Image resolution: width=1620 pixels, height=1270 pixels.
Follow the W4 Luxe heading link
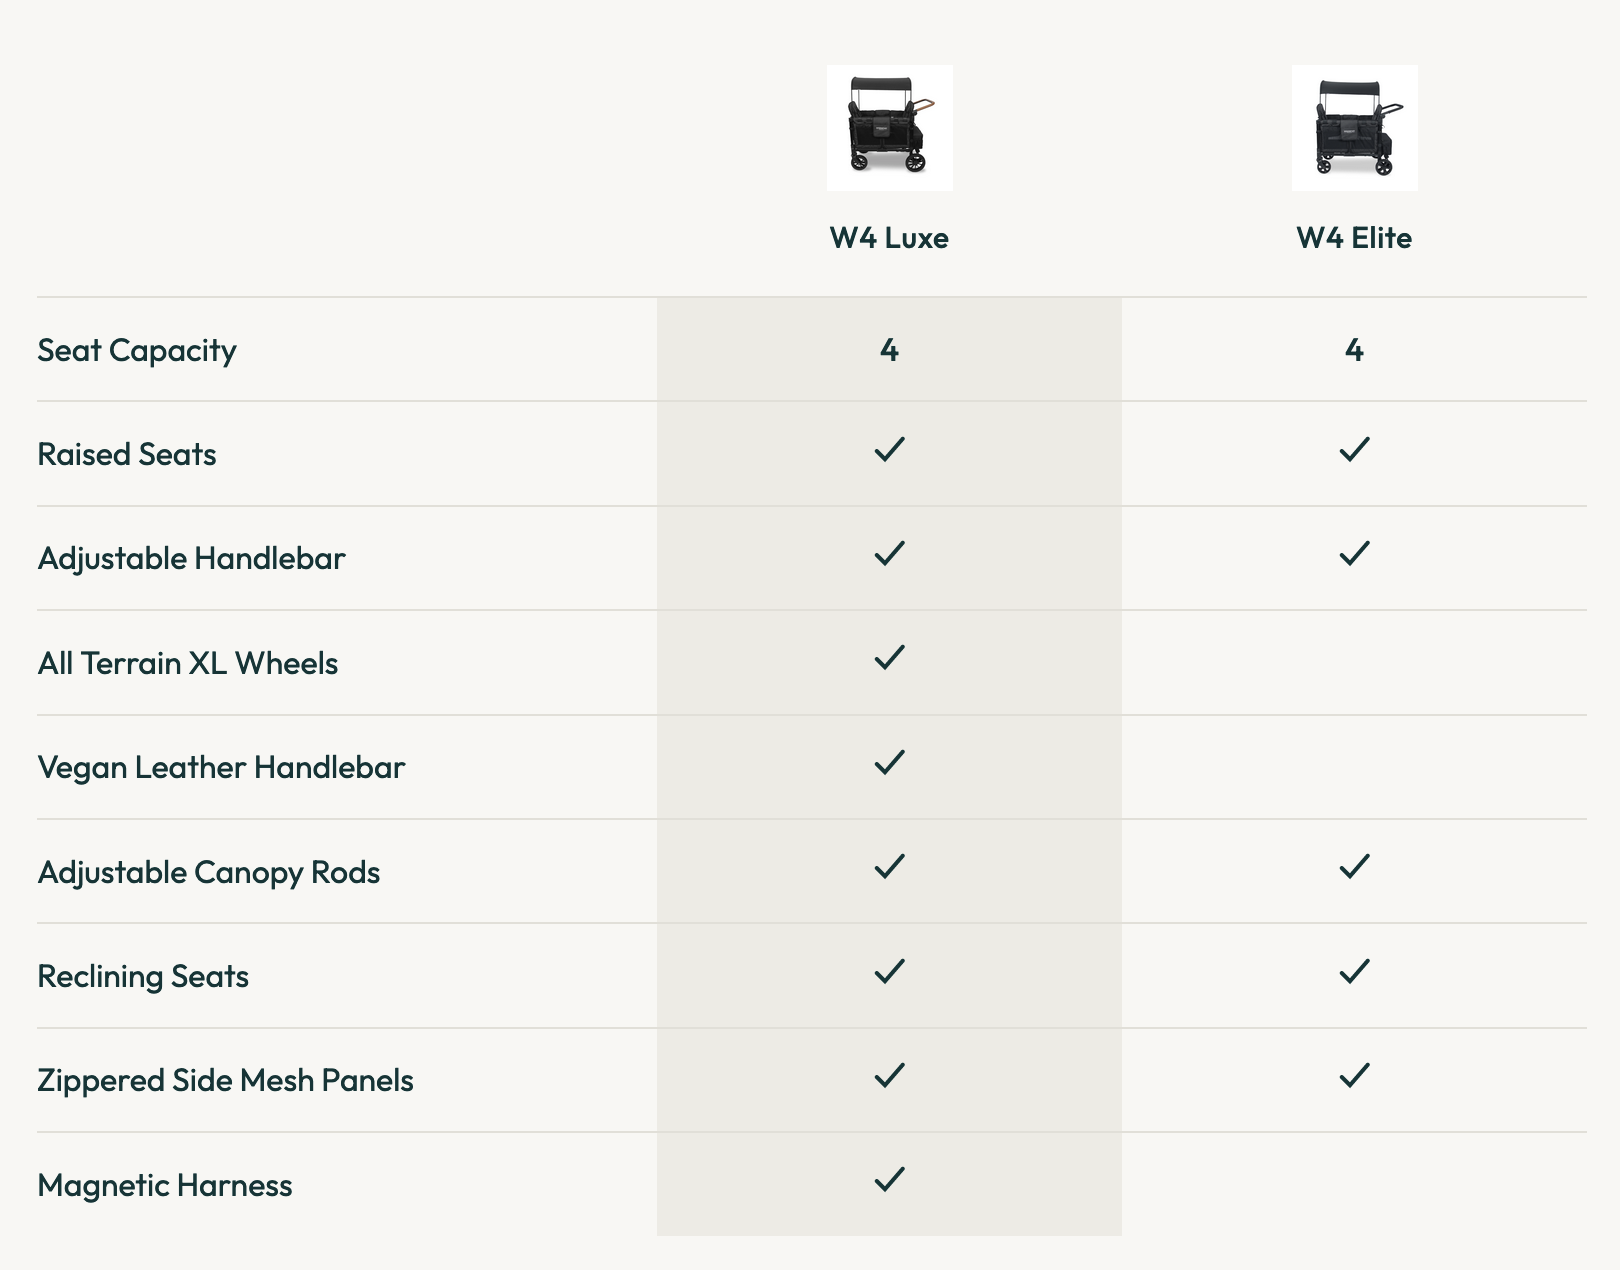tap(889, 238)
